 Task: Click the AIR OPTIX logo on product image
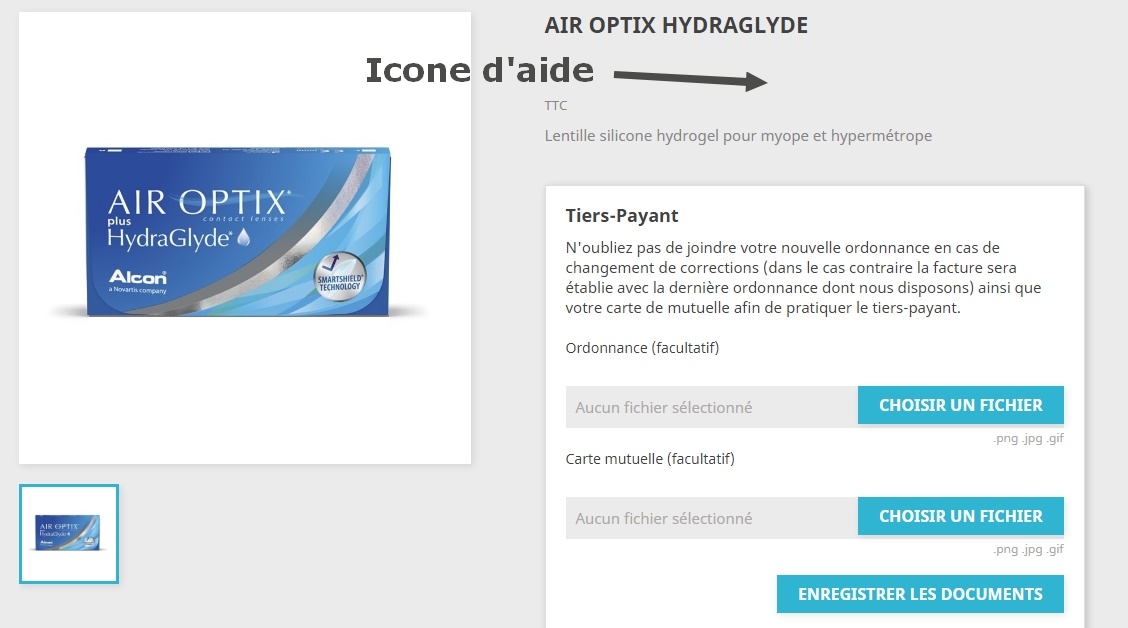199,202
